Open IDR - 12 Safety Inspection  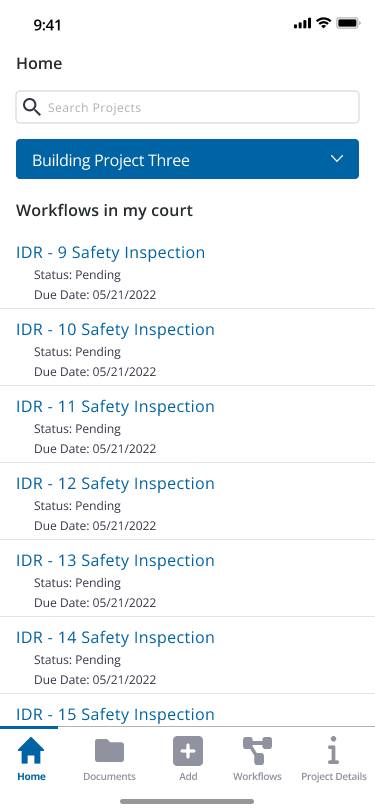115,484
